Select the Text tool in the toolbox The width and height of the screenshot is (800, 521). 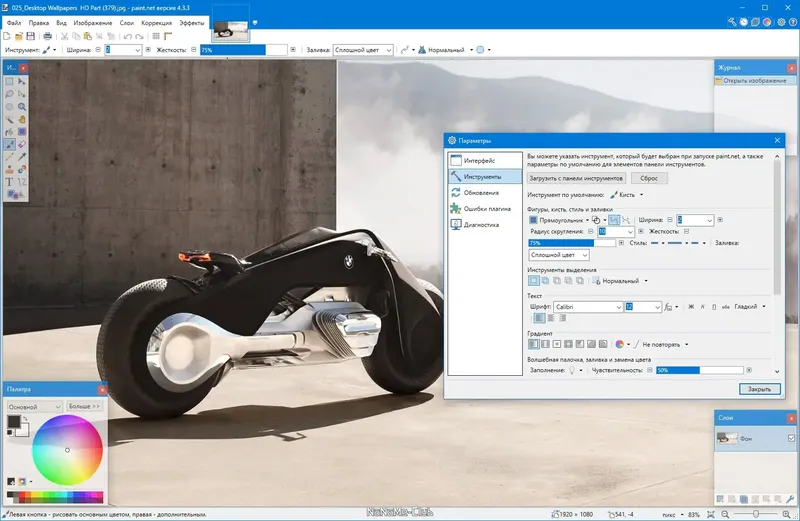[x=9, y=182]
